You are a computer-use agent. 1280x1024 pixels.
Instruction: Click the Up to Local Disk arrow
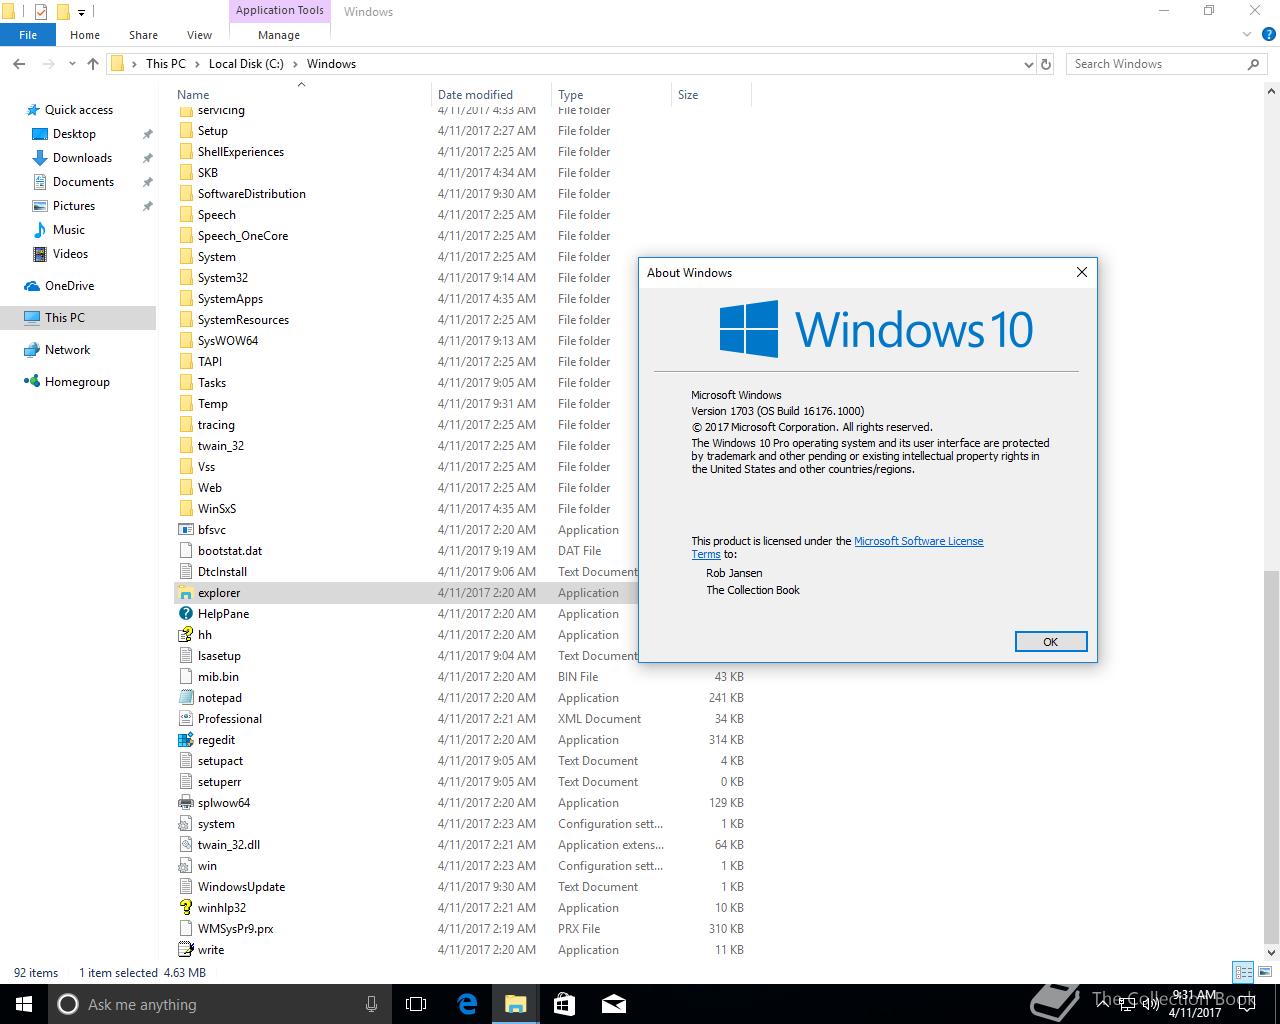93,64
